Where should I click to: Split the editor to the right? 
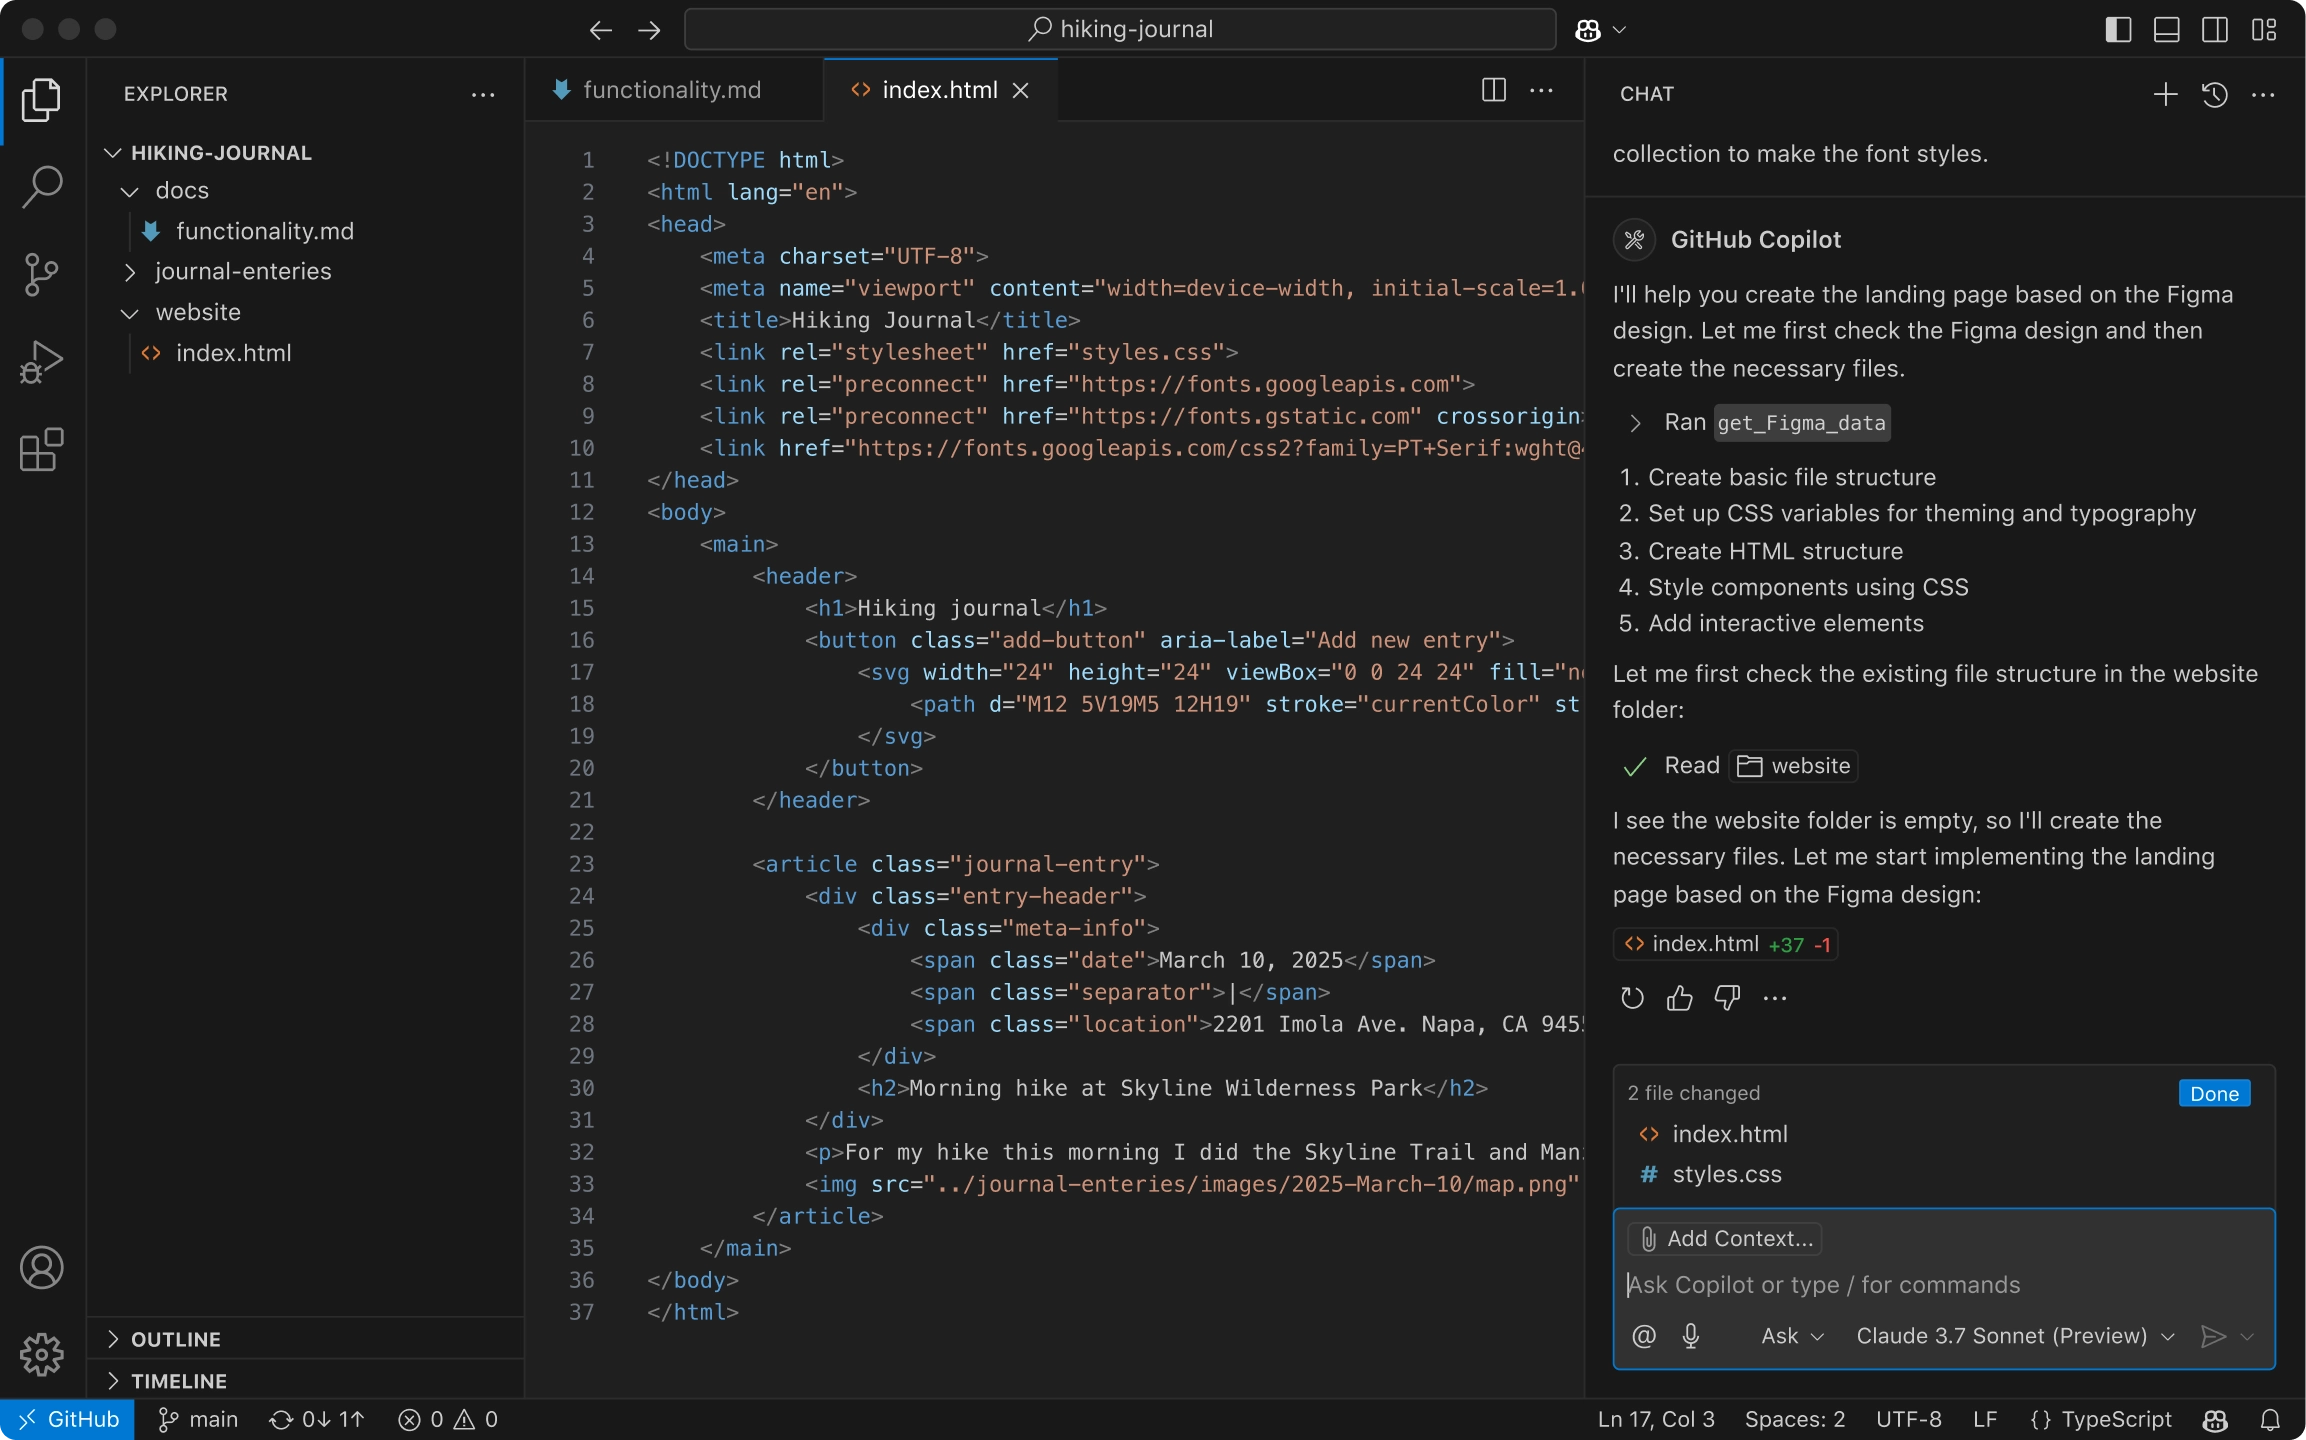click(x=1493, y=90)
